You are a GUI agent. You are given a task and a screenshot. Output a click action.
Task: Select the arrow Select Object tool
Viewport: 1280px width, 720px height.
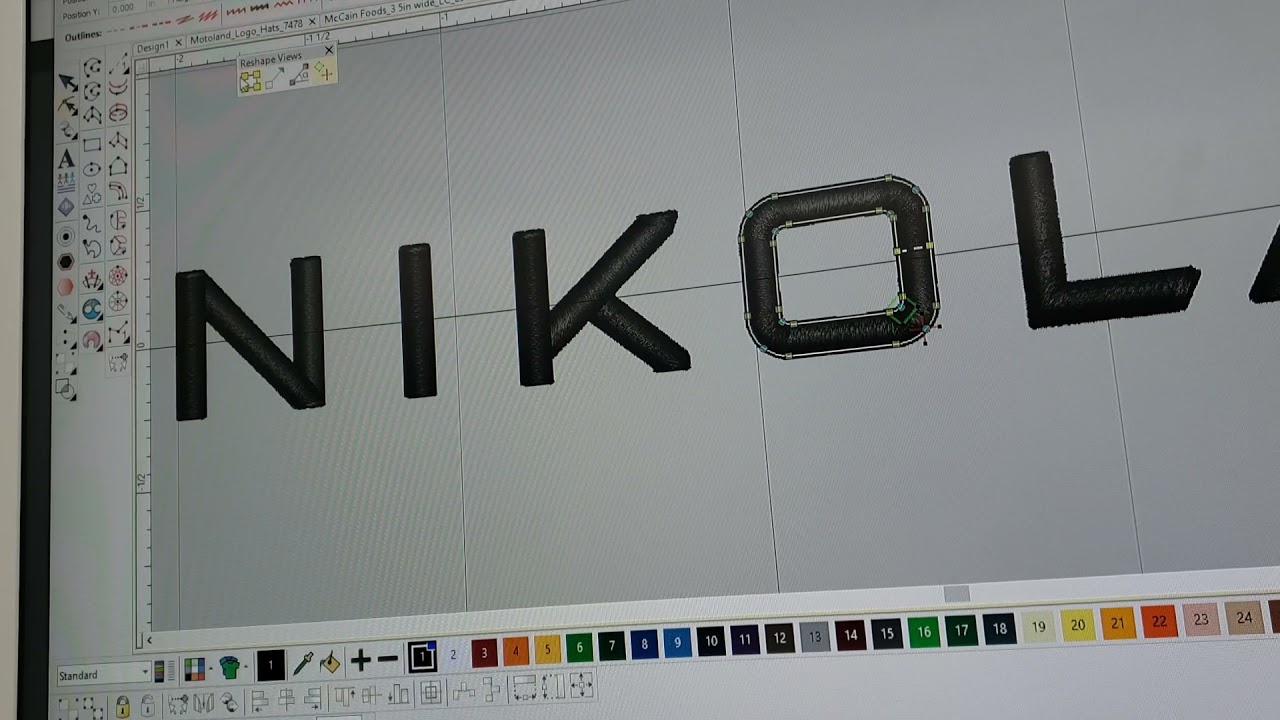(x=68, y=83)
